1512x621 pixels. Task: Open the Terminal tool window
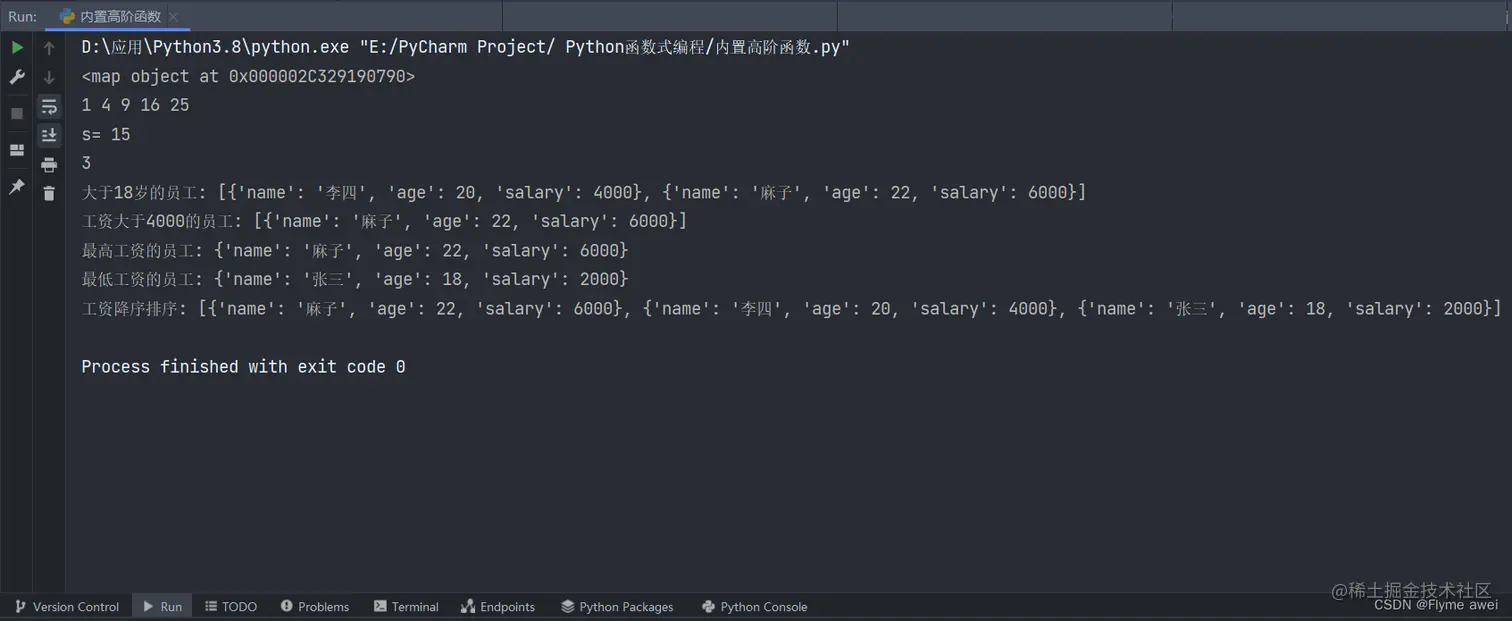click(x=406, y=606)
